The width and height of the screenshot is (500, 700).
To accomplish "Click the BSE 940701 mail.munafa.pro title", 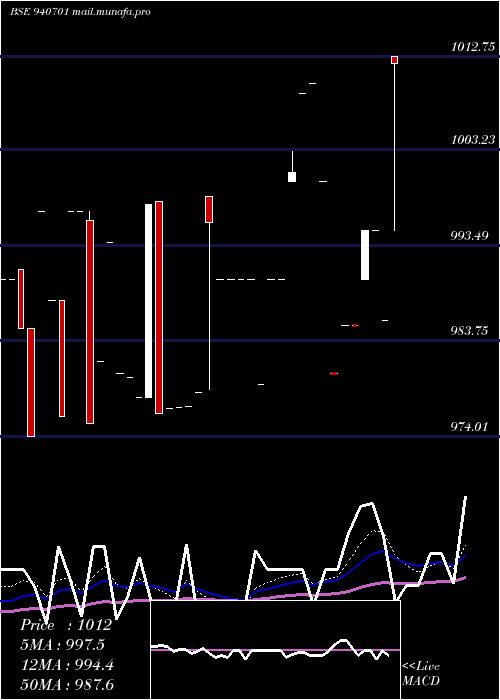I will (x=80, y=12).
